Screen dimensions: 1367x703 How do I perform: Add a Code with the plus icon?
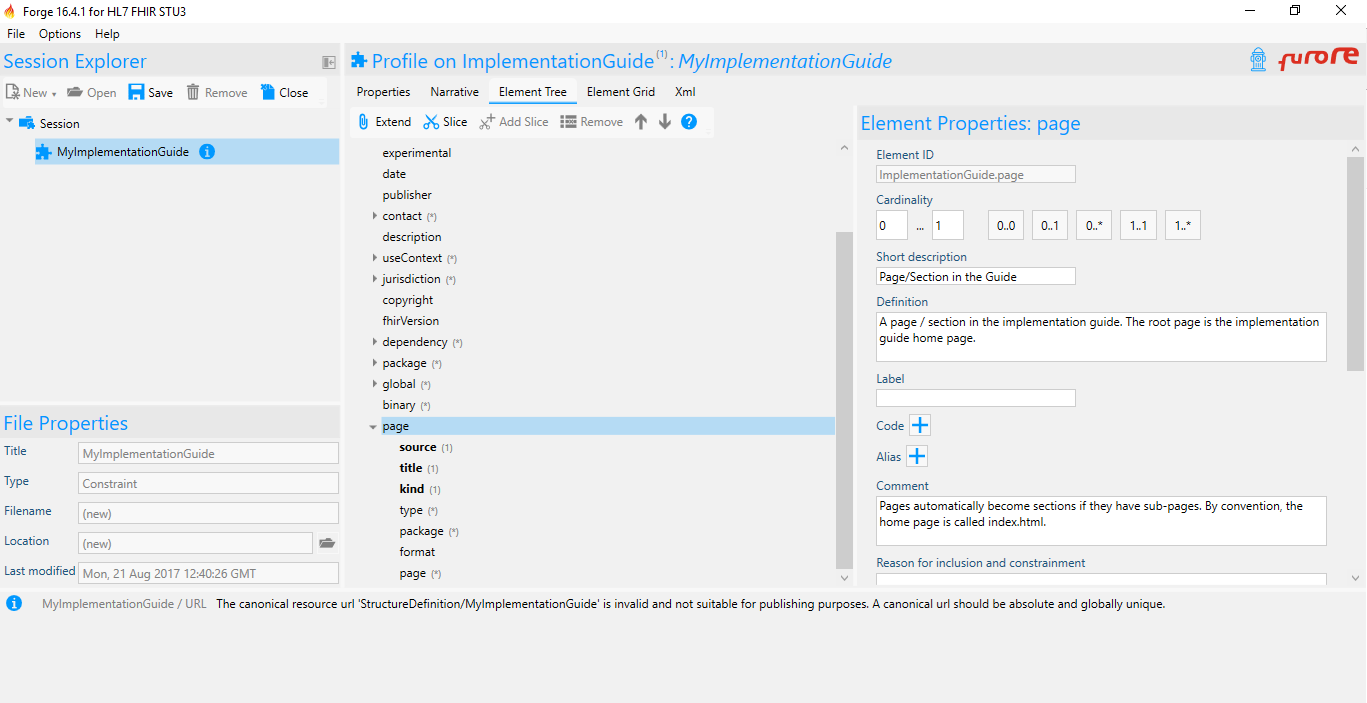click(x=919, y=425)
